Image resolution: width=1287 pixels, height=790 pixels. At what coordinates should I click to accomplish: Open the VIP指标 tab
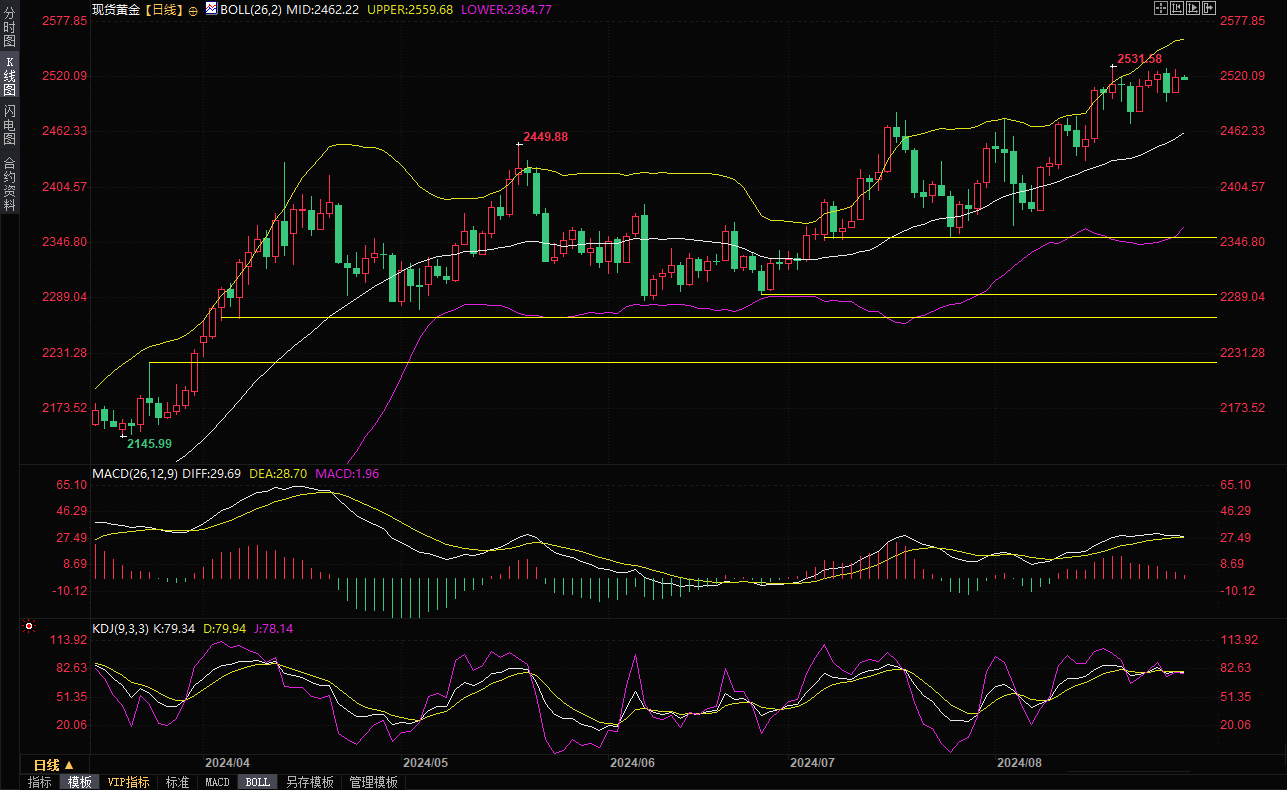128,782
